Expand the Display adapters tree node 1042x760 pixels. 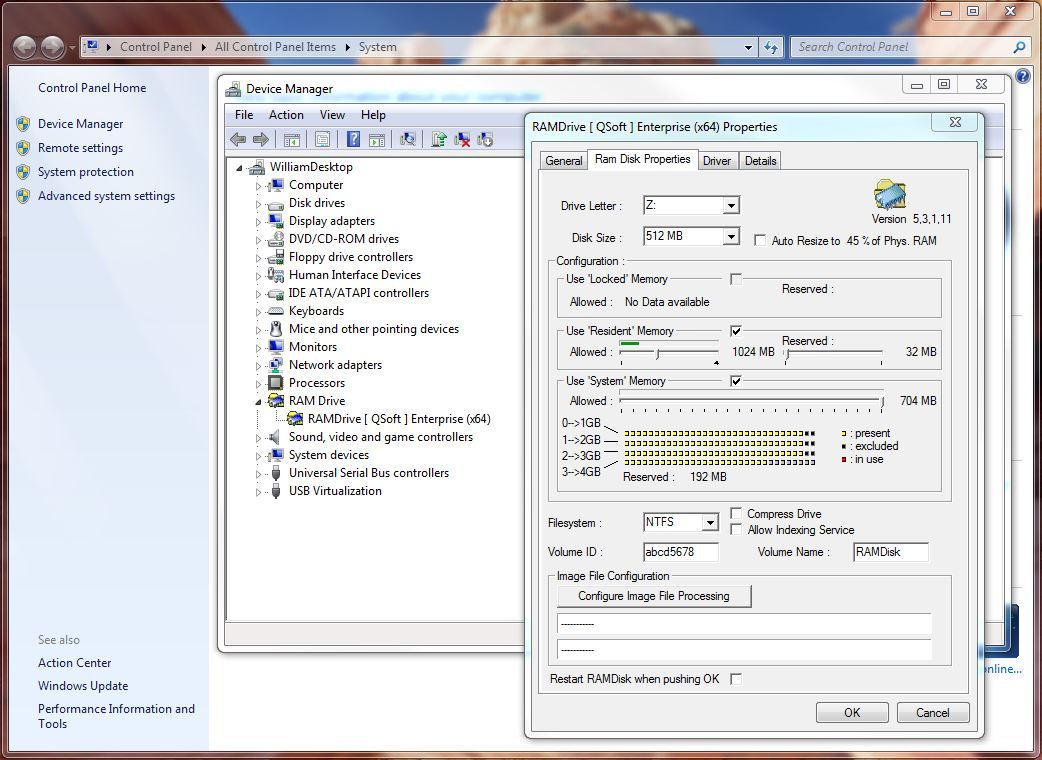[258, 221]
